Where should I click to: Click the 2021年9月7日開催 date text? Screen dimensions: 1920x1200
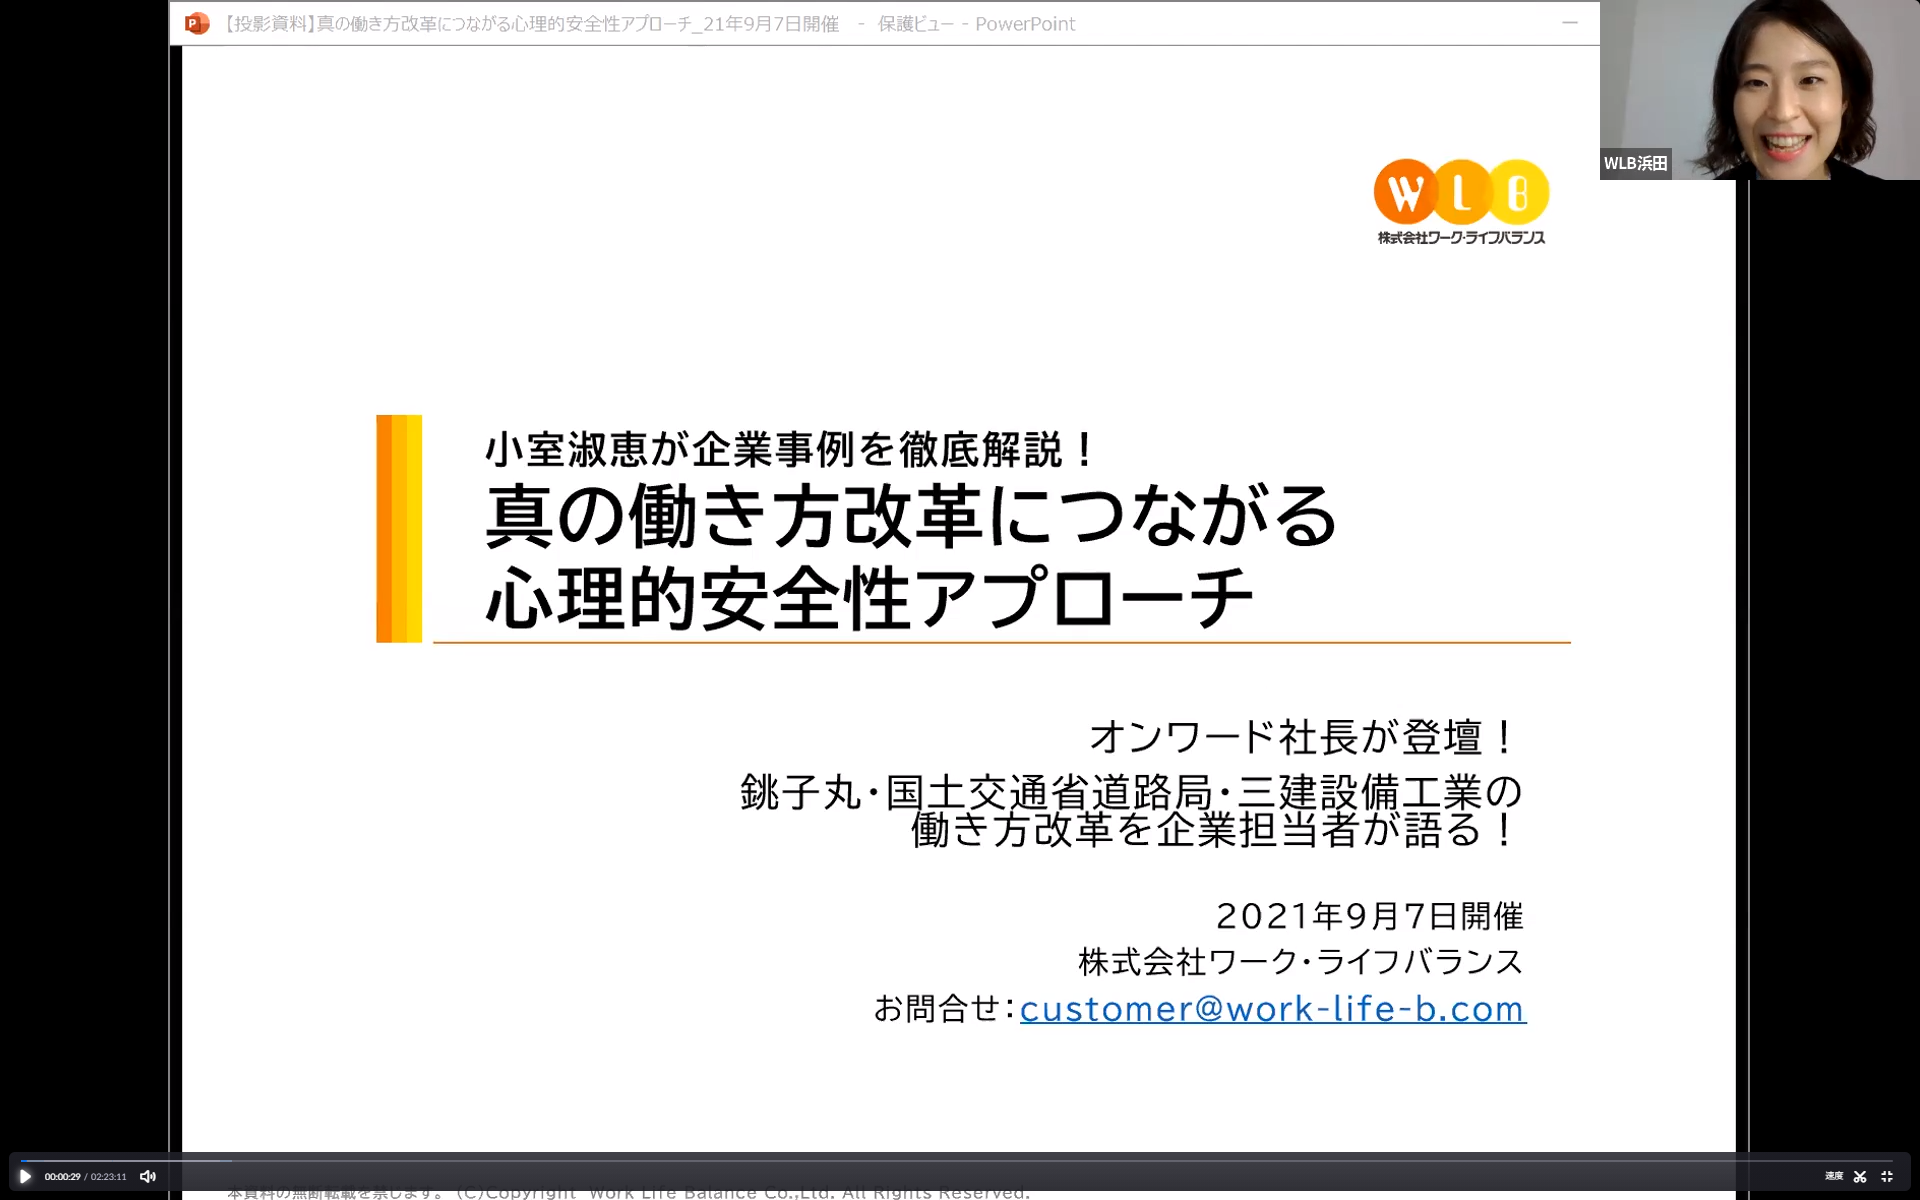1369,916
